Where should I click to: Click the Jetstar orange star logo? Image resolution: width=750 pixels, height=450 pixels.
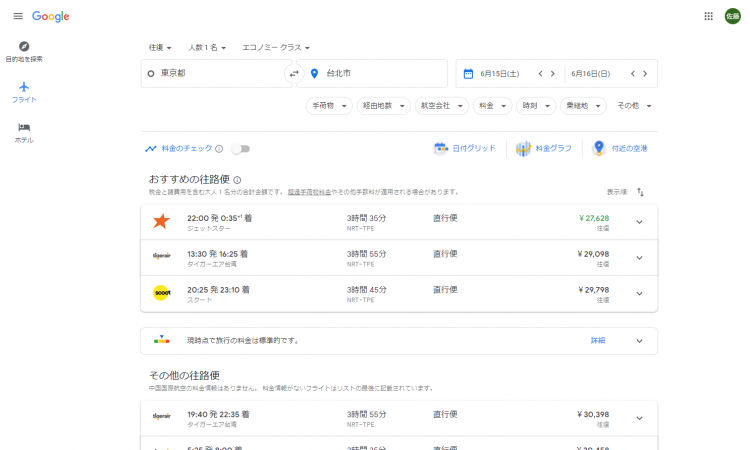click(x=162, y=221)
